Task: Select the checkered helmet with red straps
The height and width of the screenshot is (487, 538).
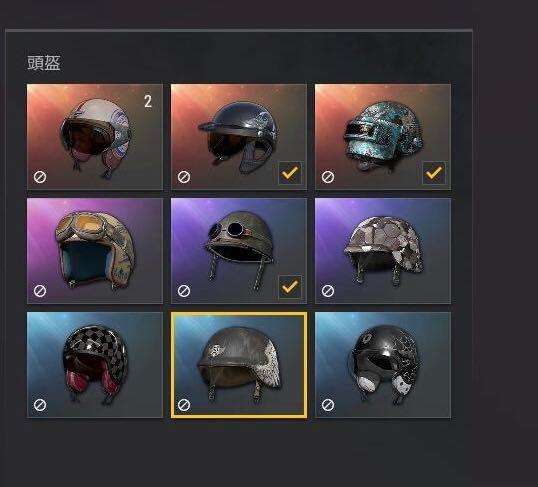Action: click(95, 365)
